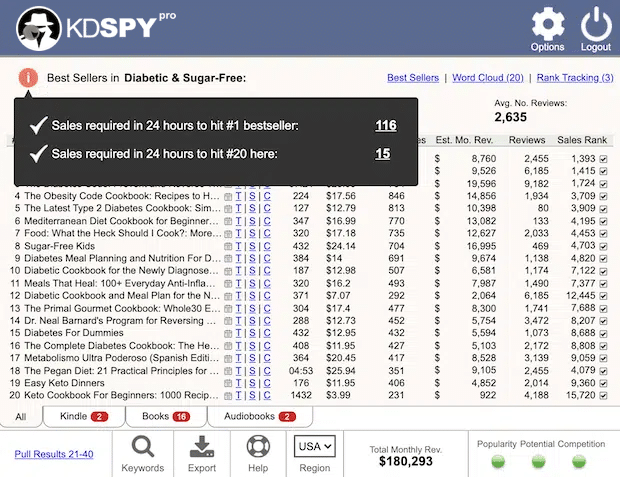Toggle checkbox for Diabetes For Dummies row
This screenshot has width=620, height=477.
click(603, 333)
